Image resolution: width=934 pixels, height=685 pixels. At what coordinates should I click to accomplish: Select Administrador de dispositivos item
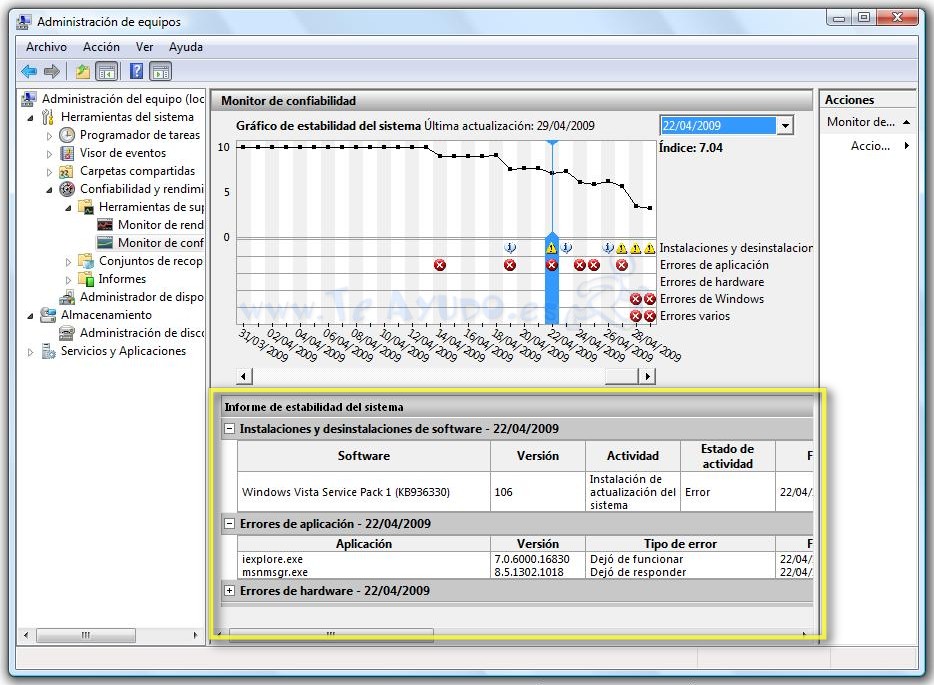[140, 297]
